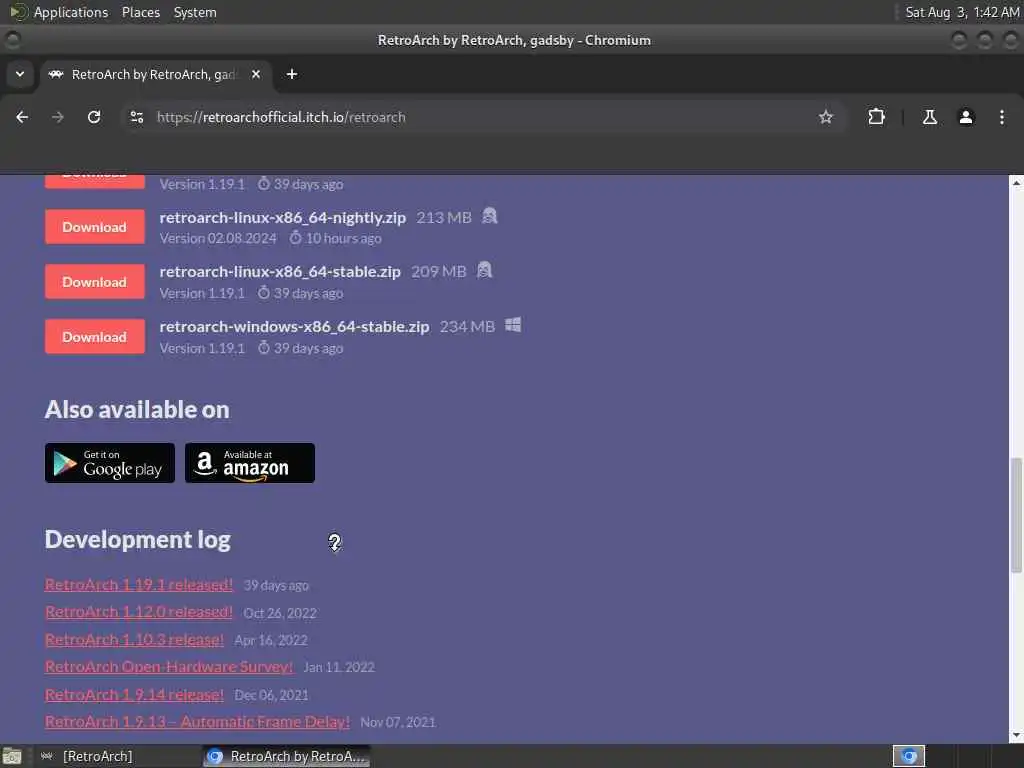Open RetroArch 1.9.14 release! link
The width and height of the screenshot is (1024, 768).
pyautogui.click(x=135, y=694)
